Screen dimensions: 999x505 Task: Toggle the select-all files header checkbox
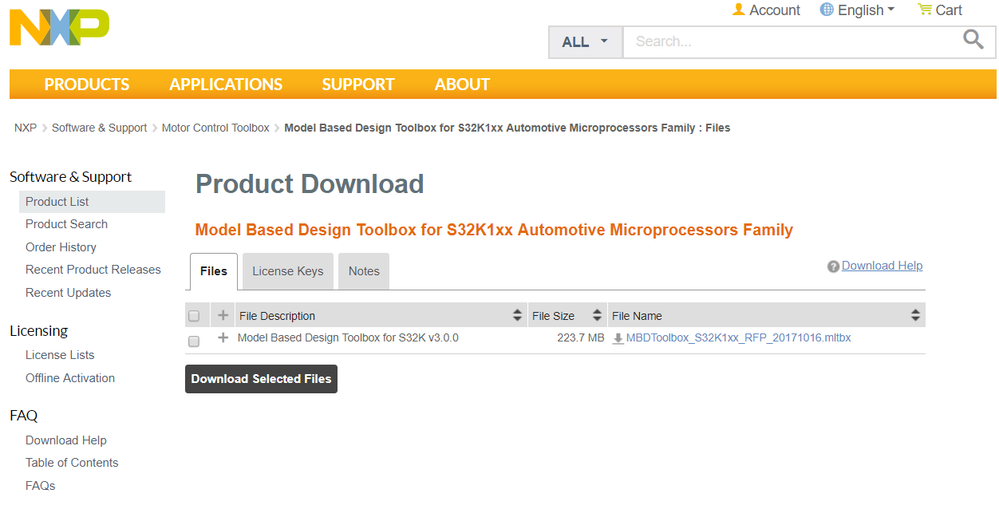point(194,316)
